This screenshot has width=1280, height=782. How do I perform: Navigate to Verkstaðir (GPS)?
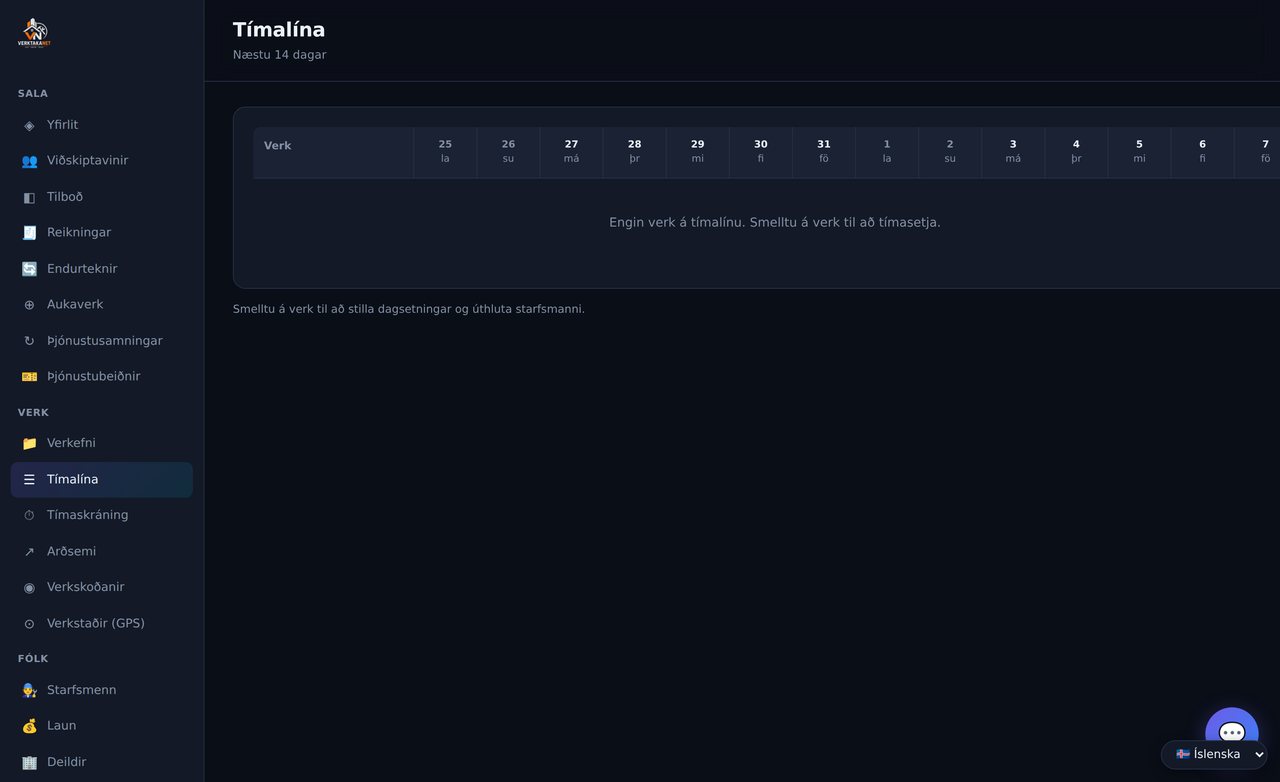click(102, 624)
